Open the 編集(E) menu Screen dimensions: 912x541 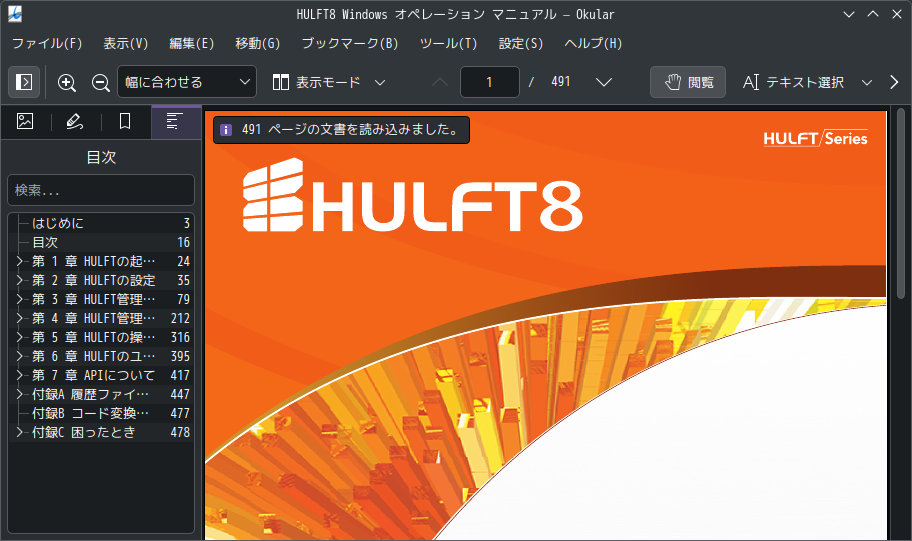(191, 44)
